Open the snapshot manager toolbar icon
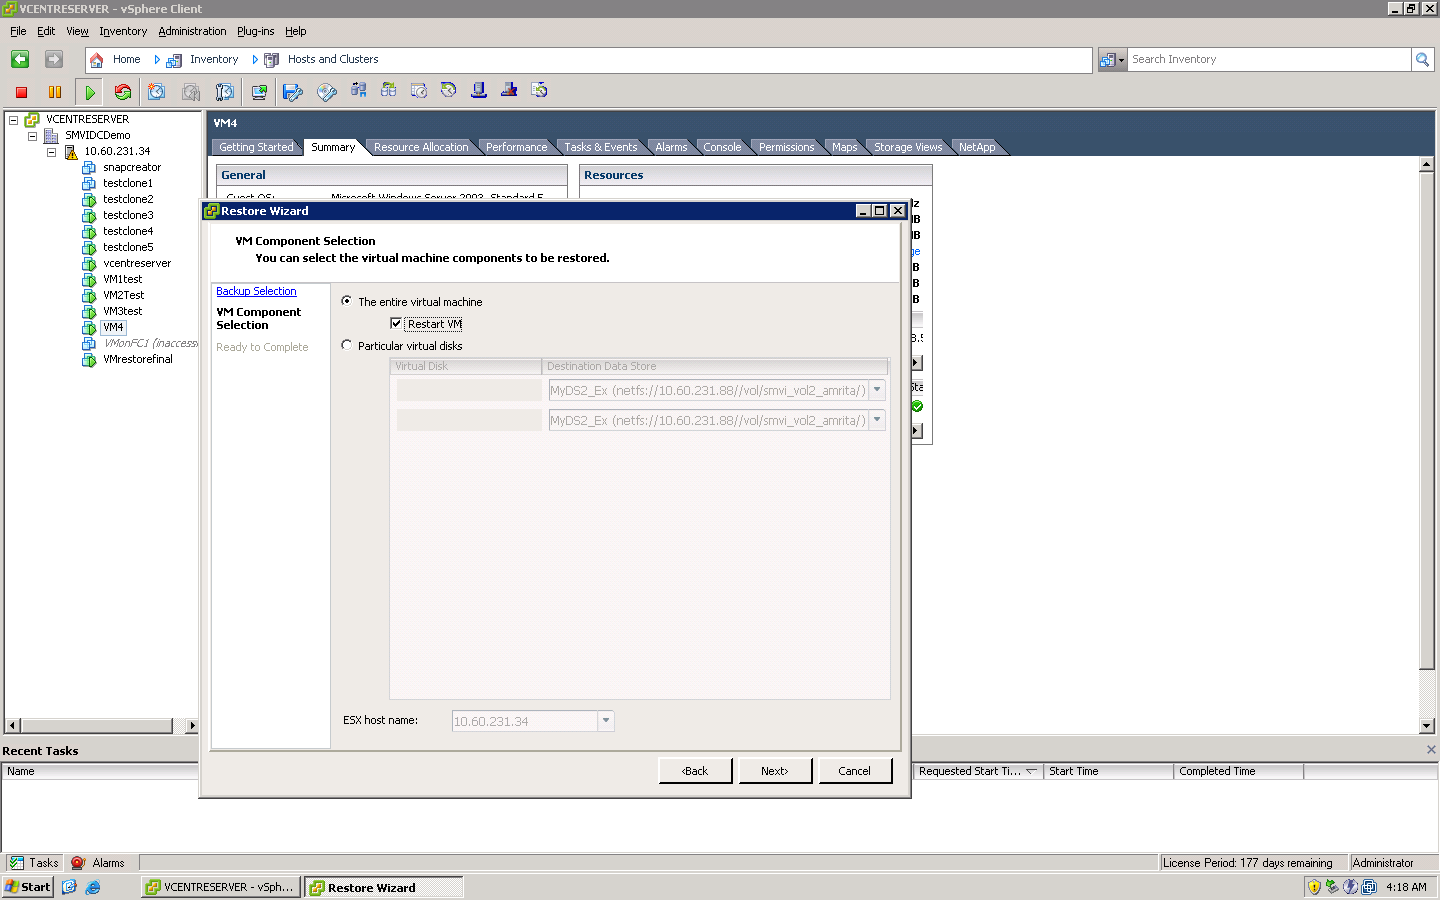Viewport: 1440px width, 900px height. (225, 92)
